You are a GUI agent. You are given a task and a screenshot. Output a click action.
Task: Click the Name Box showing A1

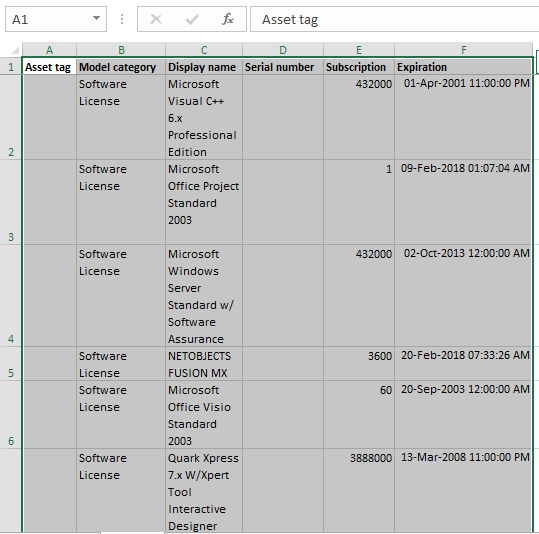click(x=56, y=19)
